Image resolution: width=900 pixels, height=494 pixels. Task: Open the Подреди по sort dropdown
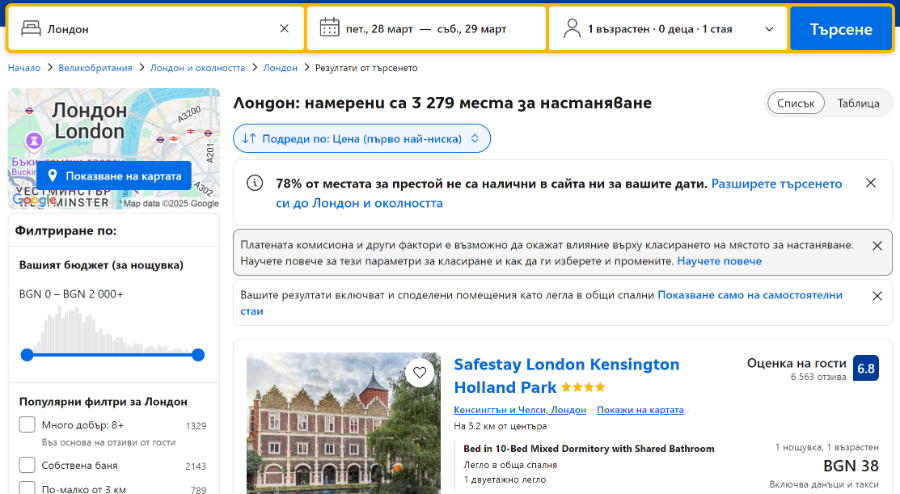pyautogui.click(x=362, y=138)
